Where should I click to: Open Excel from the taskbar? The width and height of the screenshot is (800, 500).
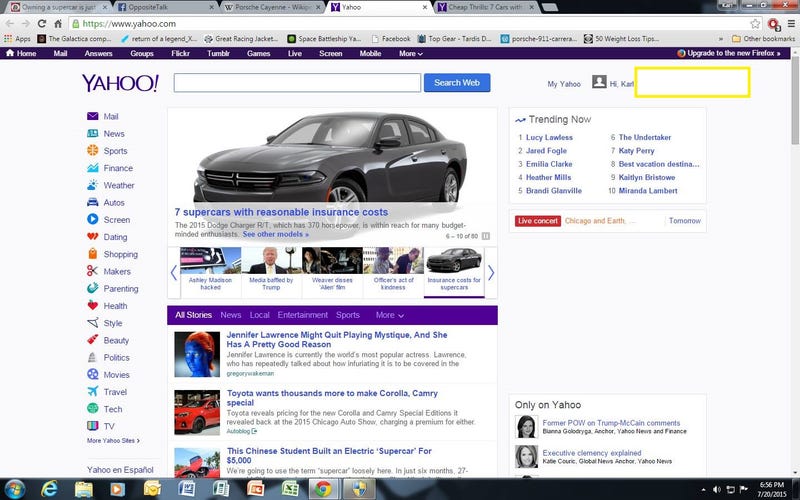290,489
